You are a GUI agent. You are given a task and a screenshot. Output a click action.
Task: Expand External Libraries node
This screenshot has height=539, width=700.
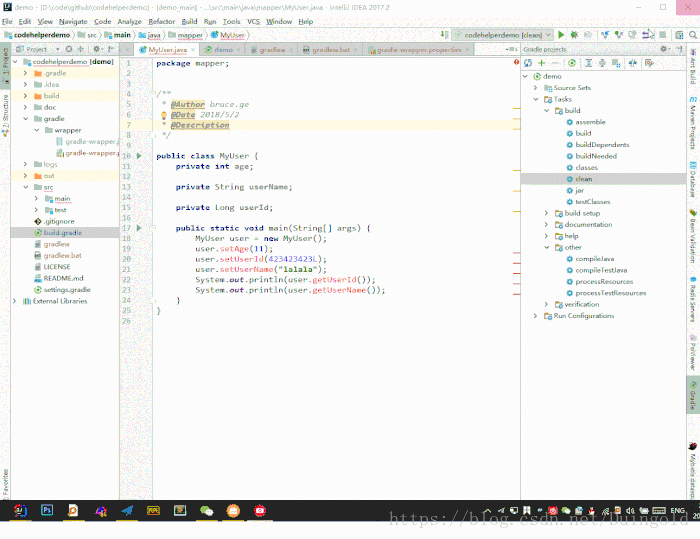(15, 301)
